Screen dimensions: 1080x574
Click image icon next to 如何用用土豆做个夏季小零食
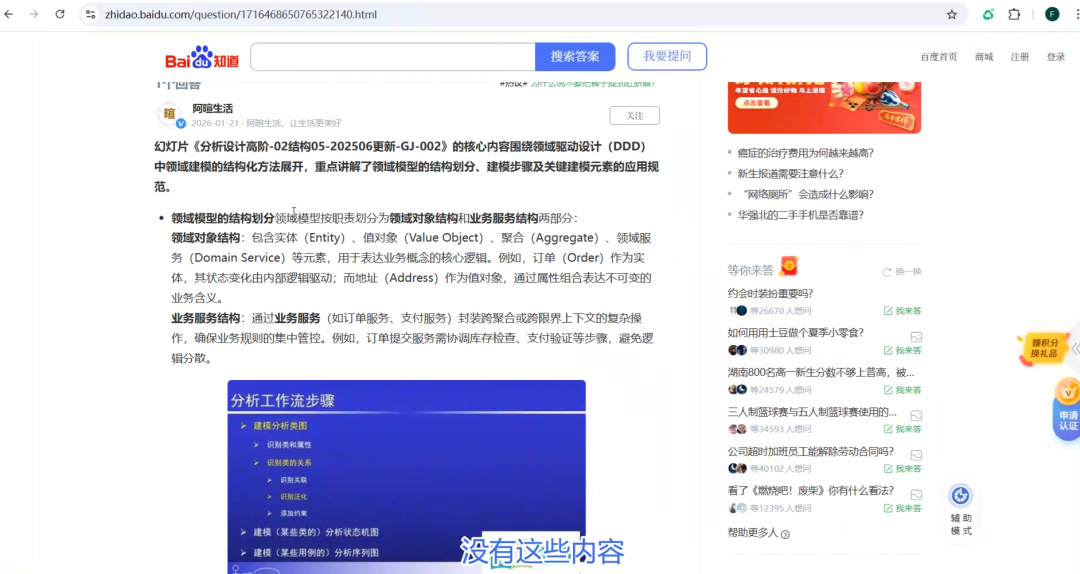pos(916,337)
